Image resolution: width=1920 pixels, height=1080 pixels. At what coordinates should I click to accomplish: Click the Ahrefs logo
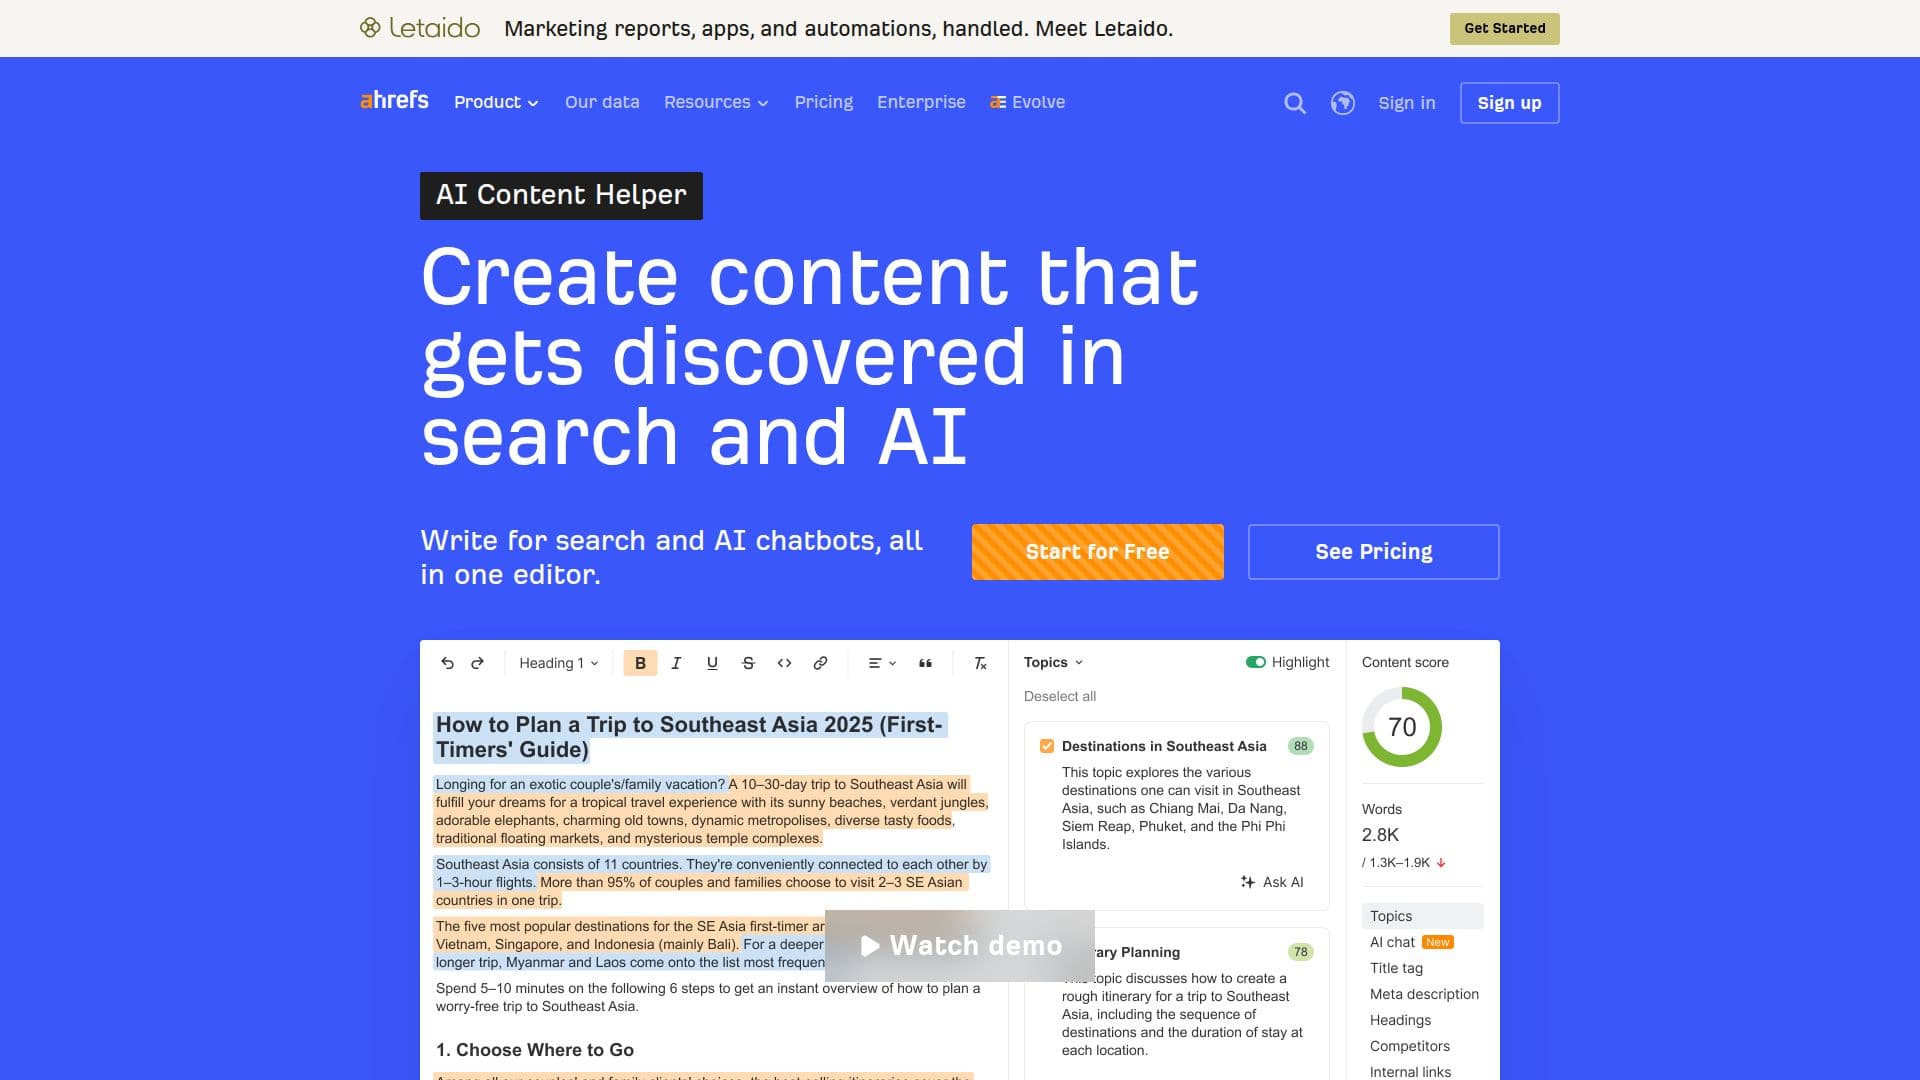click(x=394, y=101)
